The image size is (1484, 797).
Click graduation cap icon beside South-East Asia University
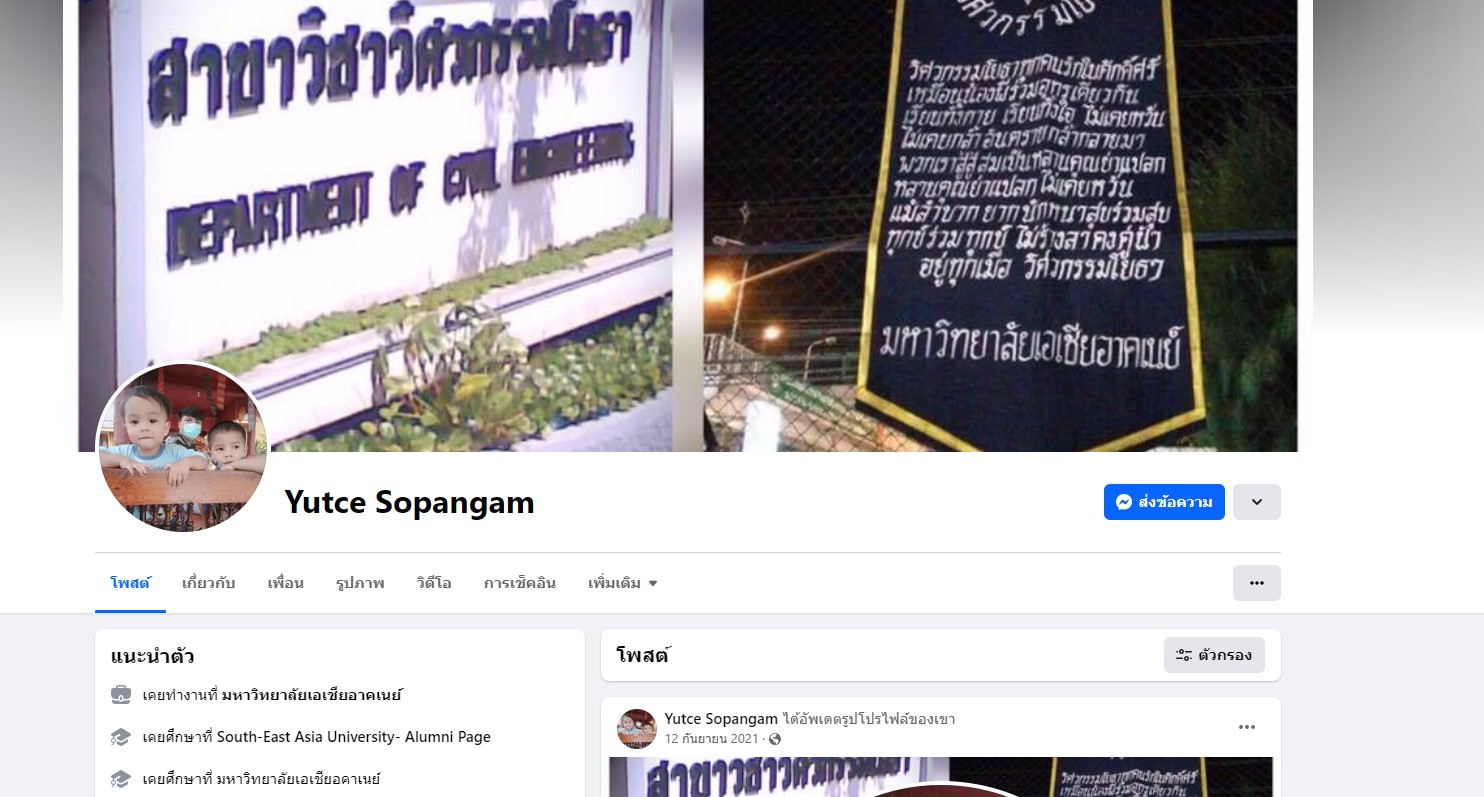(120, 737)
